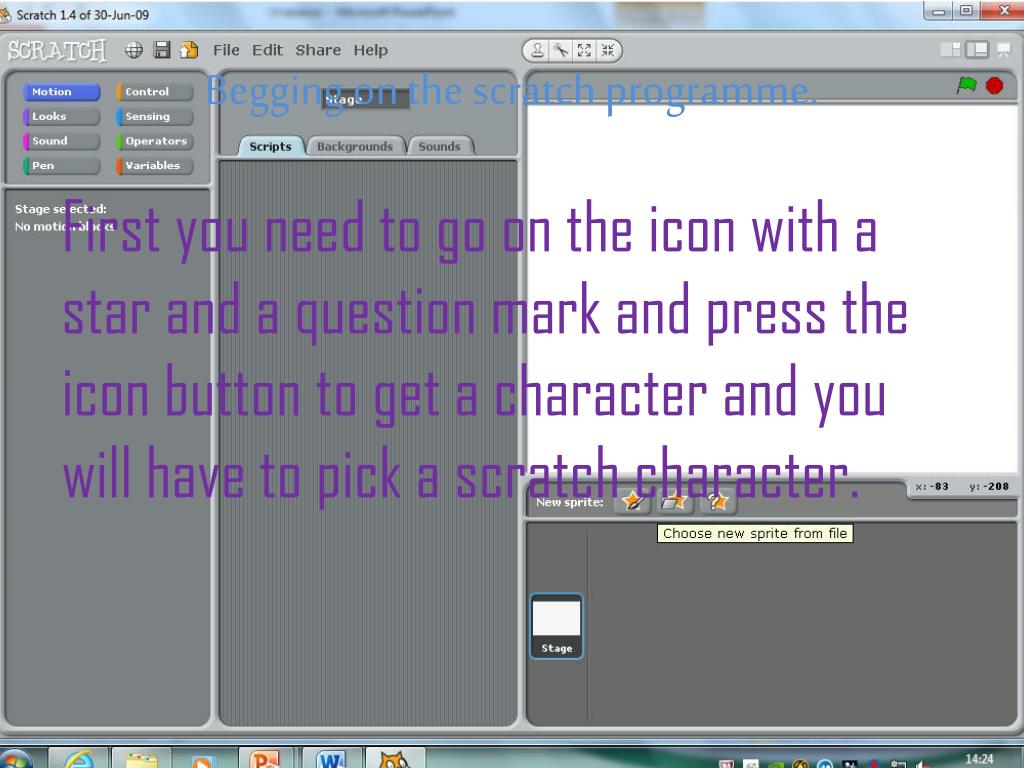Select the Sensing block category

pyautogui.click(x=154, y=116)
